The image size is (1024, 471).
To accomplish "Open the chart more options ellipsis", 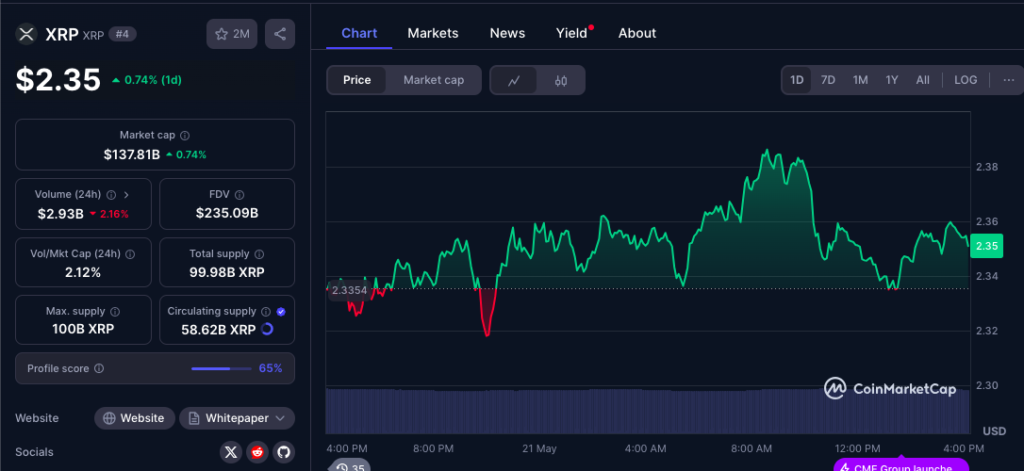I will click(x=1009, y=80).
